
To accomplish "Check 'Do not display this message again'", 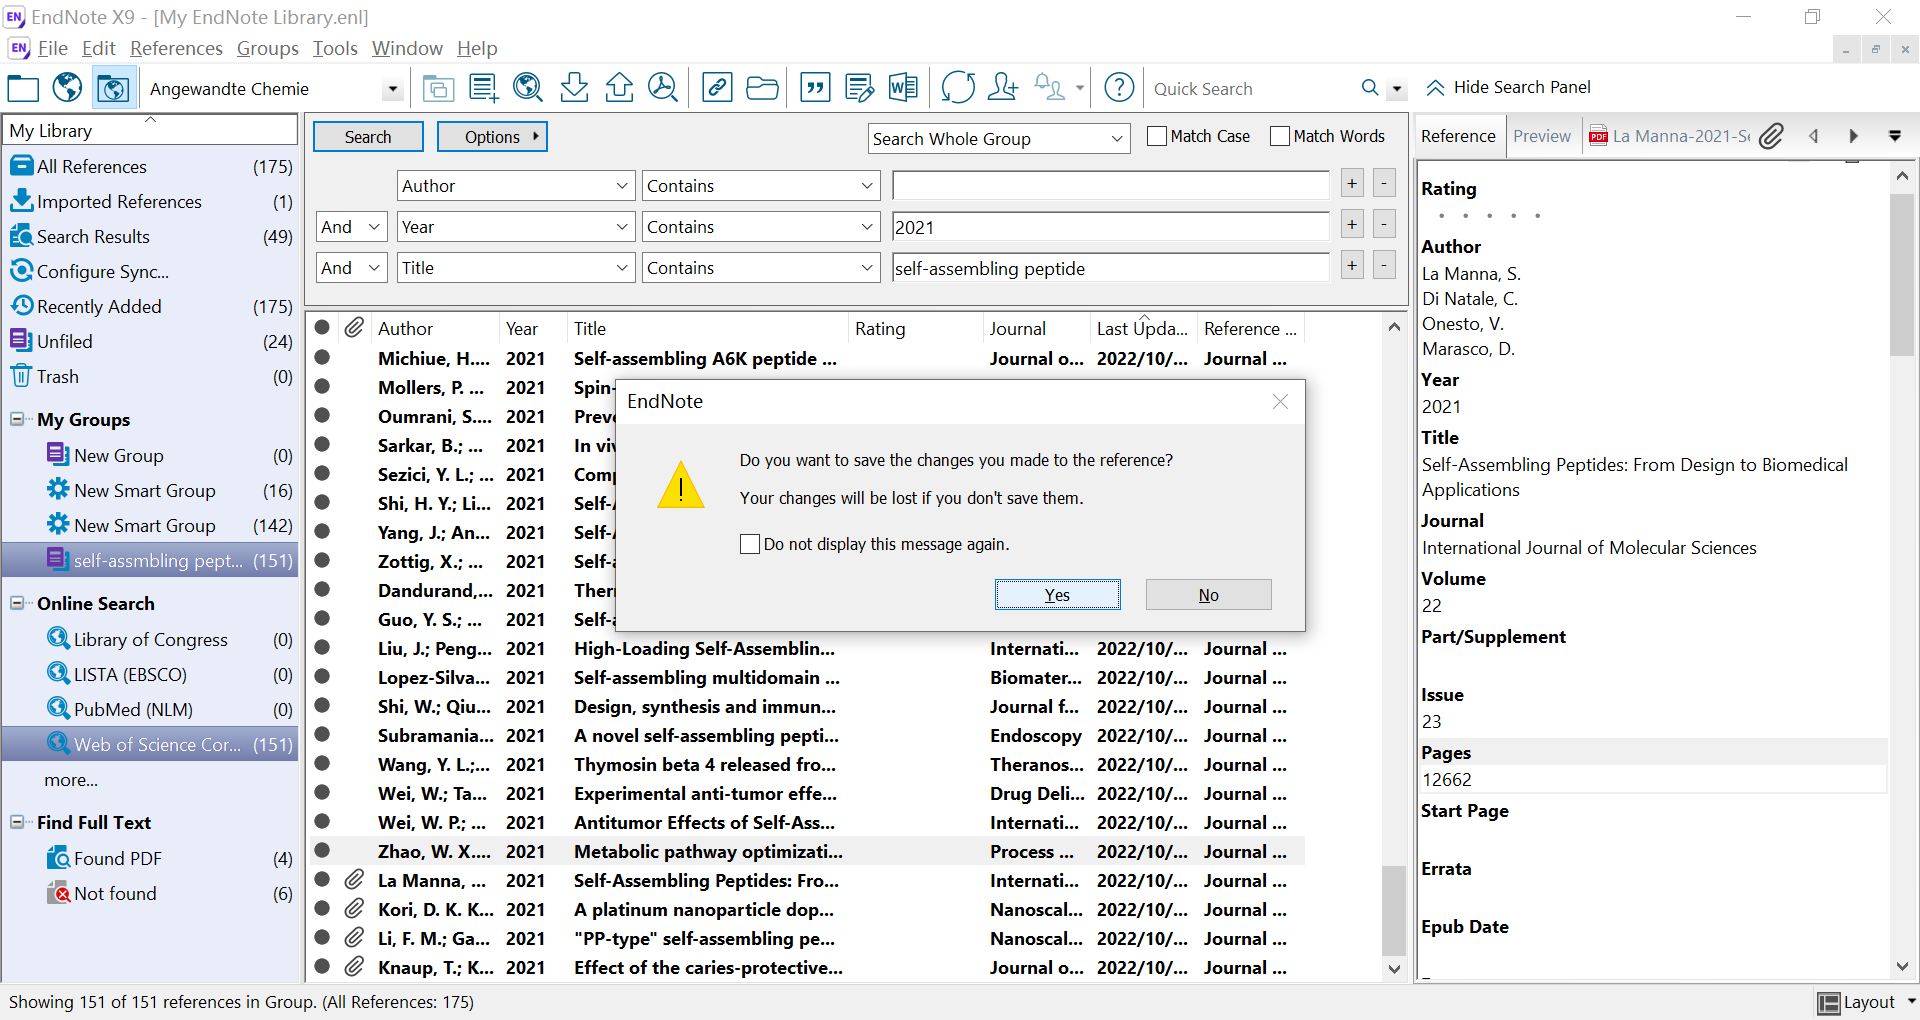I will (x=750, y=544).
